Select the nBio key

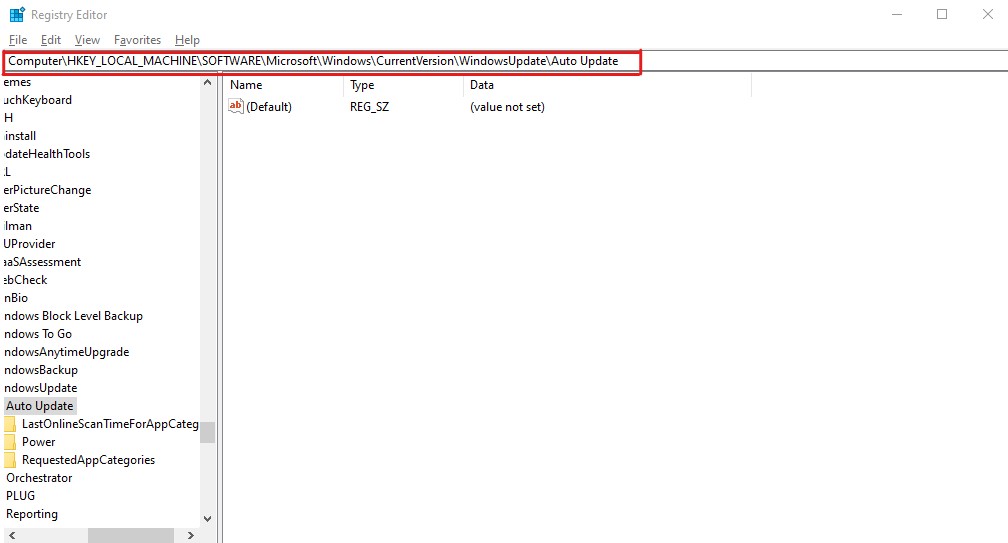pyautogui.click(x=16, y=298)
